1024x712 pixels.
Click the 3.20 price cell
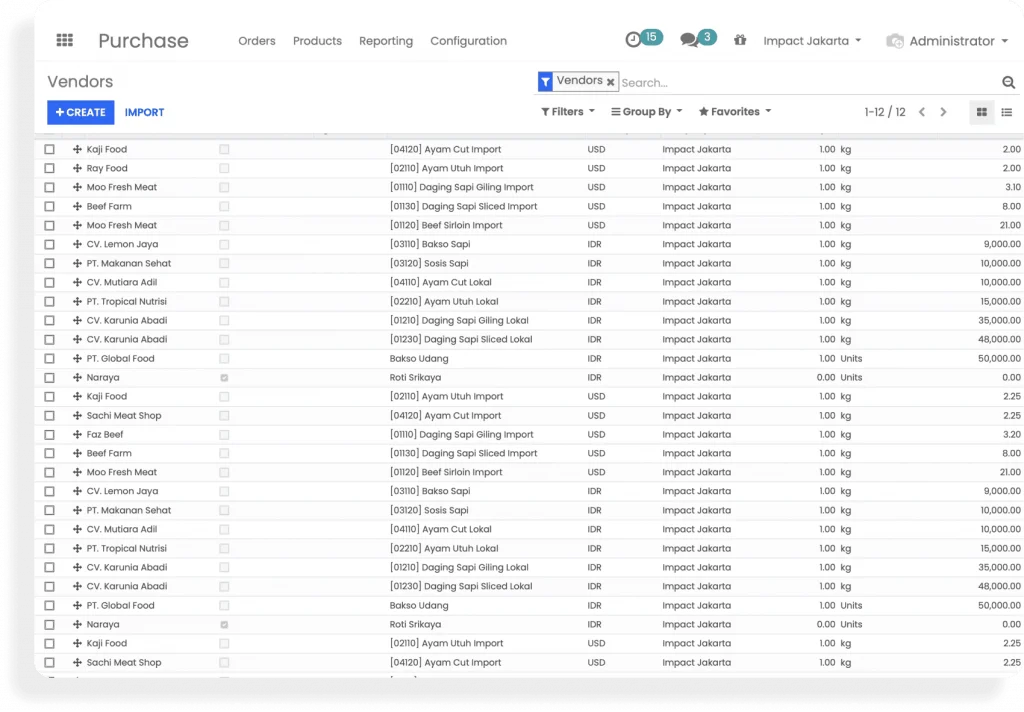[x=1012, y=434]
